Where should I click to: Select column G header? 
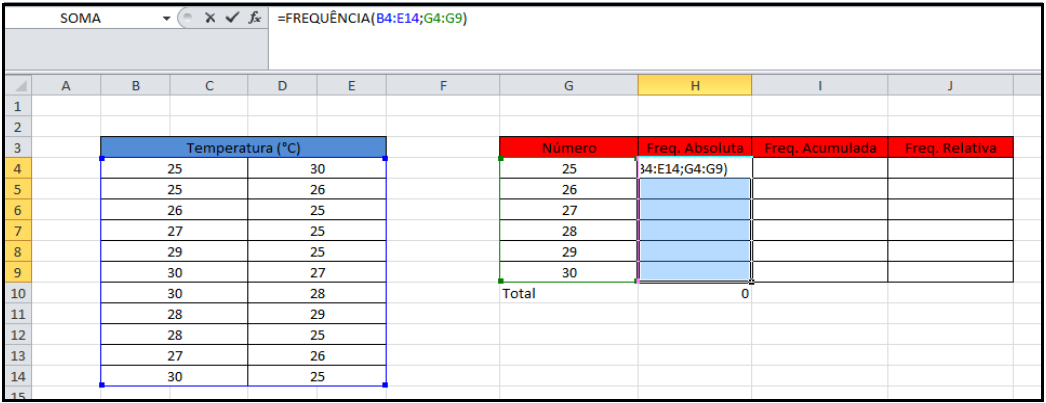coord(568,87)
